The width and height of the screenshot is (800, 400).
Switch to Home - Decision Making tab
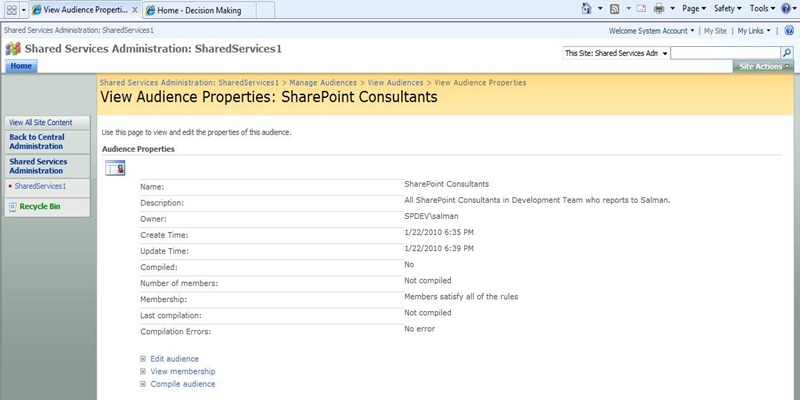tap(198, 10)
